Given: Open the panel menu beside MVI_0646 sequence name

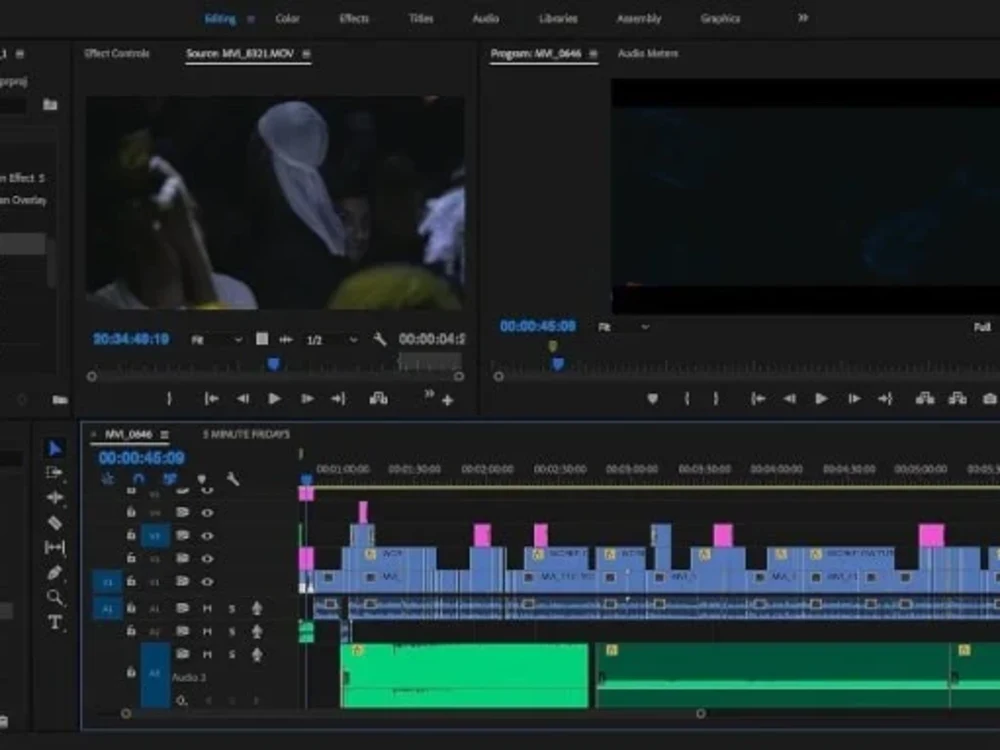Looking at the screenshot, I should 165,434.
